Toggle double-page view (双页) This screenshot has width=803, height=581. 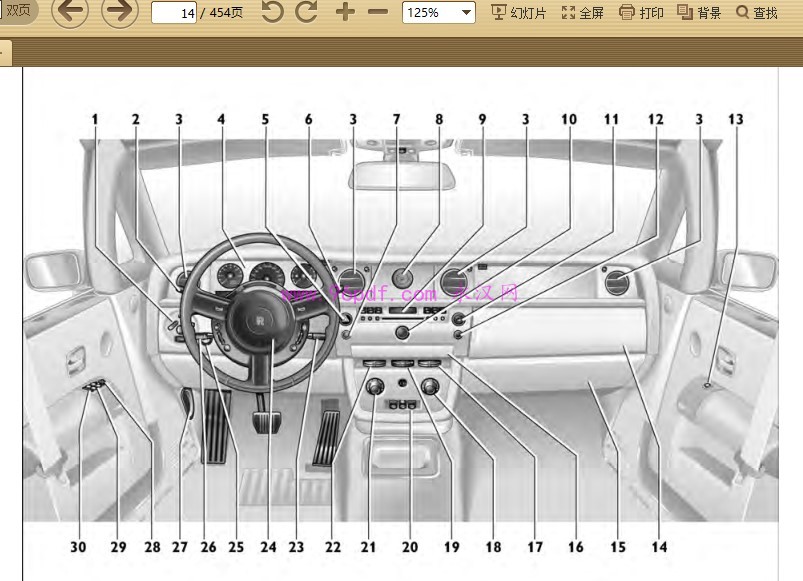click(x=17, y=10)
